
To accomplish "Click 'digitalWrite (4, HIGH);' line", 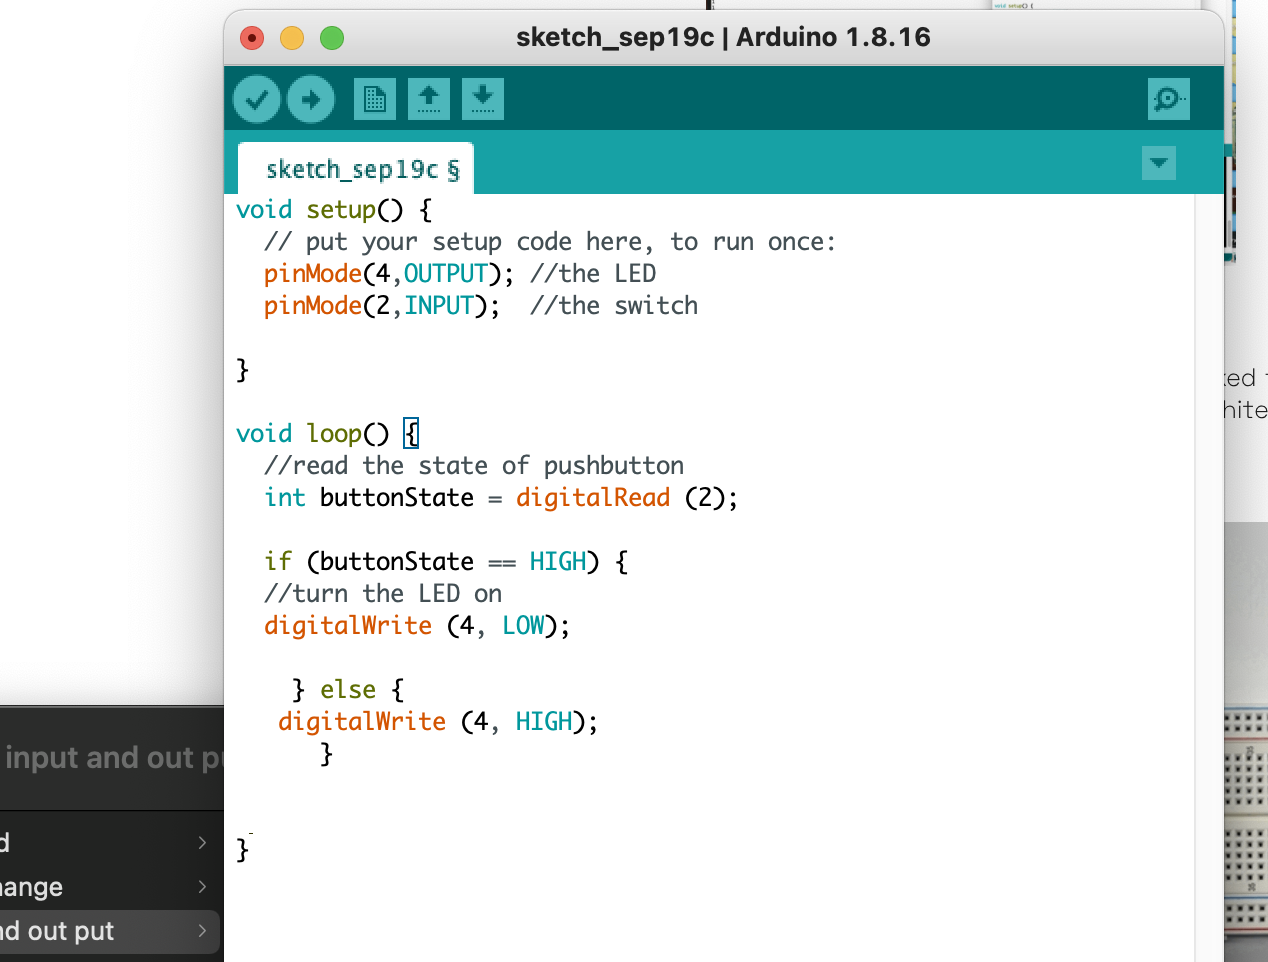I will tap(438, 722).
